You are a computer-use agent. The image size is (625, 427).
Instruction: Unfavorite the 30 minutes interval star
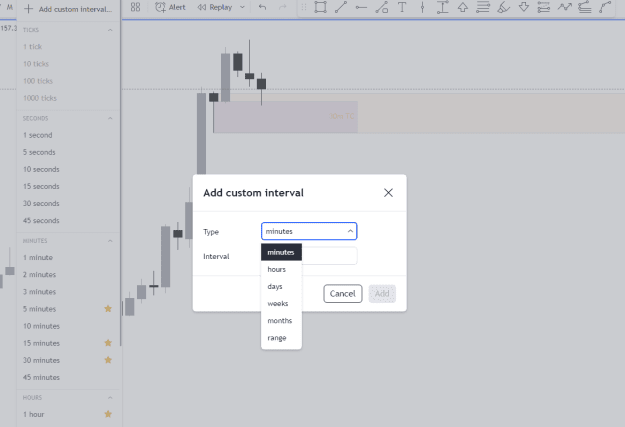(108, 360)
